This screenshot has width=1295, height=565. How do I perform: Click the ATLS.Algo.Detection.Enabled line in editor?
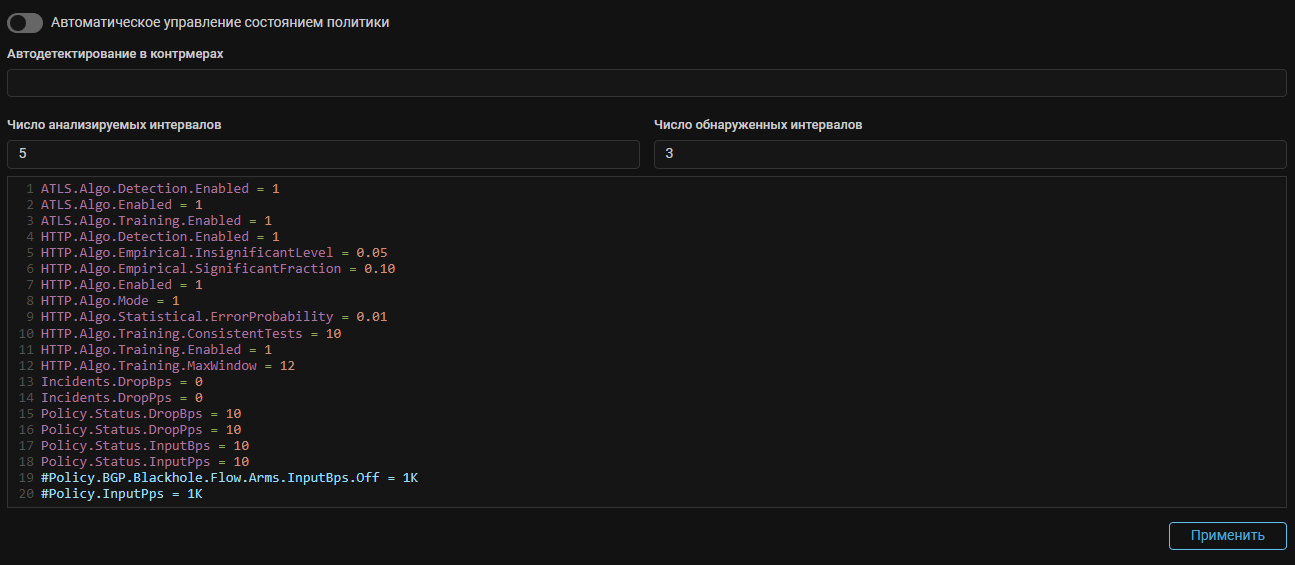click(160, 188)
